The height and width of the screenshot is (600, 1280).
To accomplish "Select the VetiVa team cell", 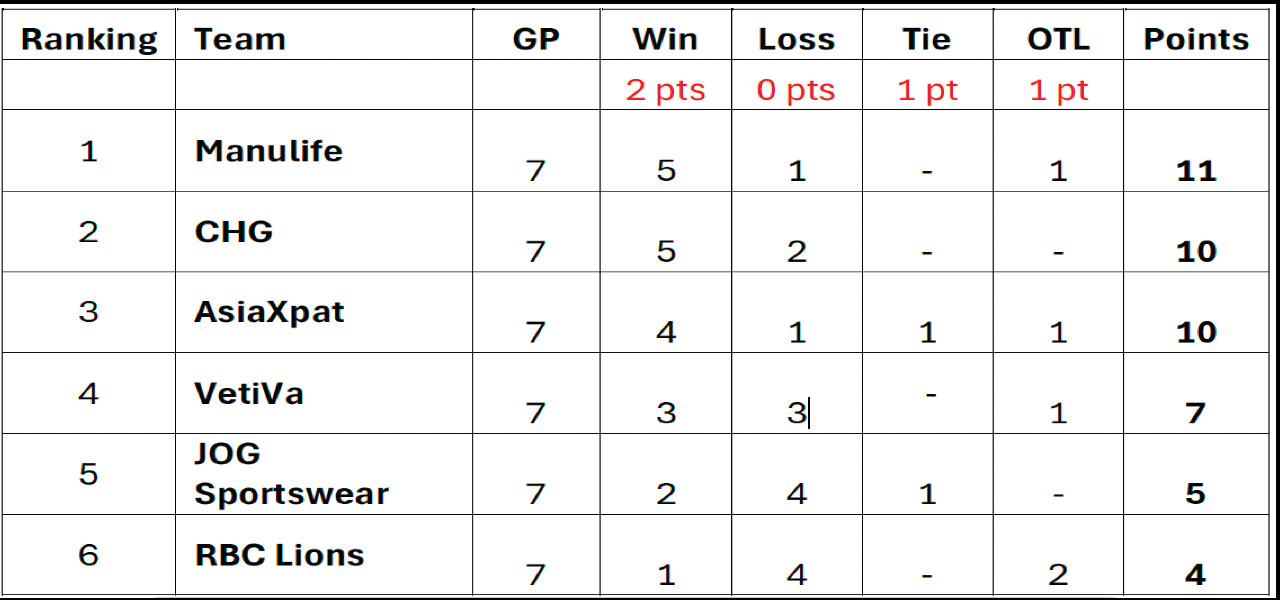I will pyautogui.click(x=249, y=393).
